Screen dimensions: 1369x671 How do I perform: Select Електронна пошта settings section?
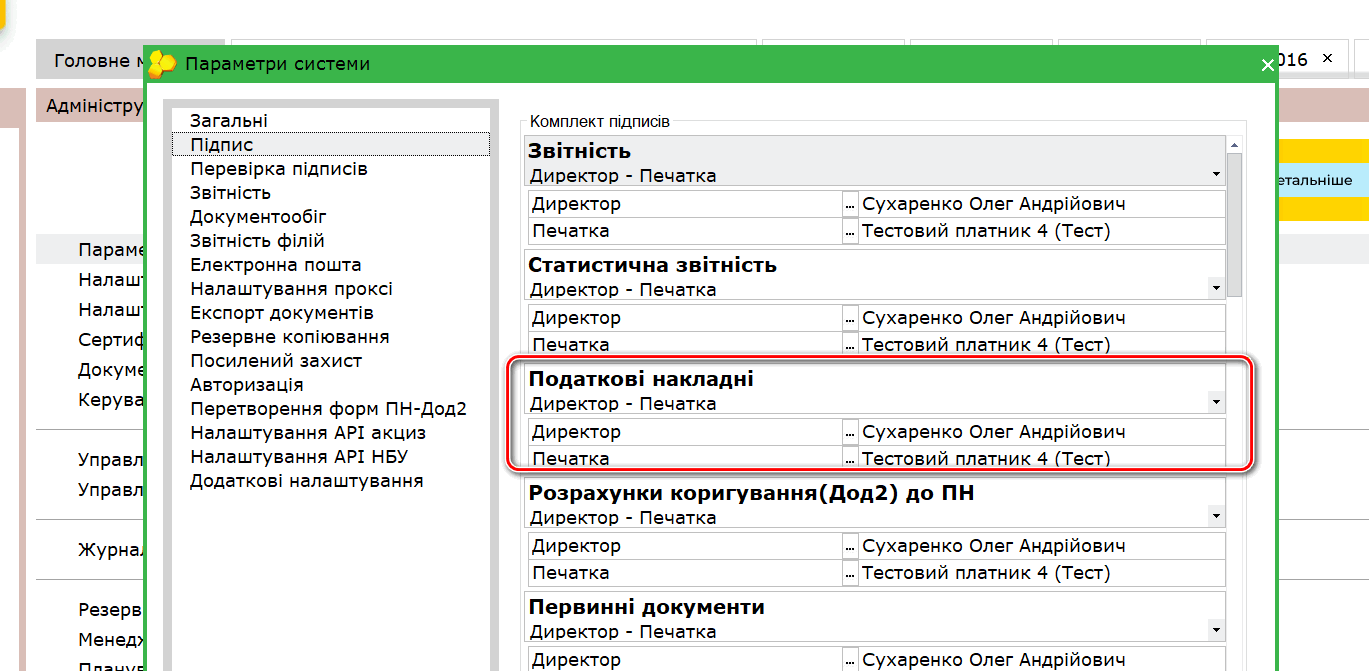point(276,265)
